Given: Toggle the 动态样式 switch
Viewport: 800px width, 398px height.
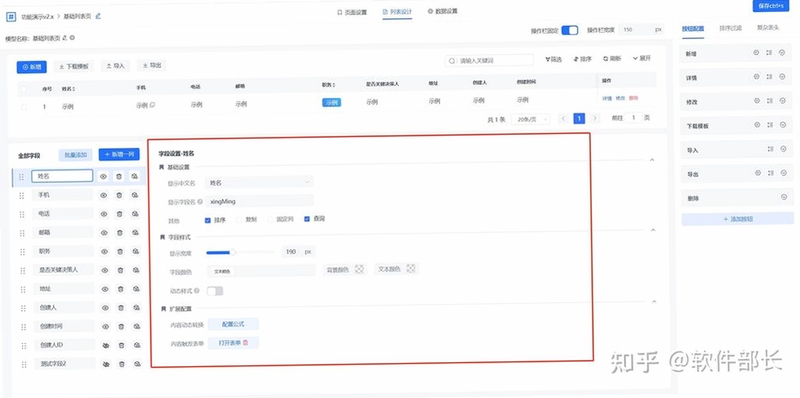Looking at the screenshot, I should point(215,291).
